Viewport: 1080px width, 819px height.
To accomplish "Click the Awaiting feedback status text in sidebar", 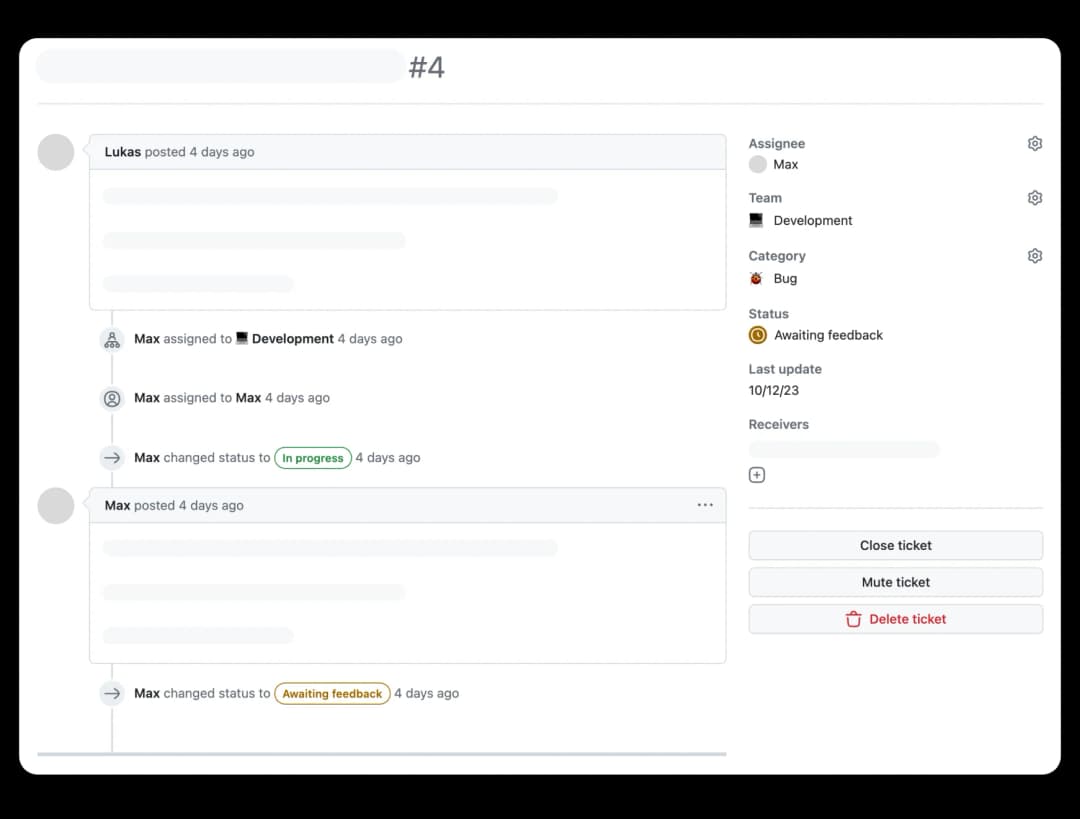I will pyautogui.click(x=828, y=335).
